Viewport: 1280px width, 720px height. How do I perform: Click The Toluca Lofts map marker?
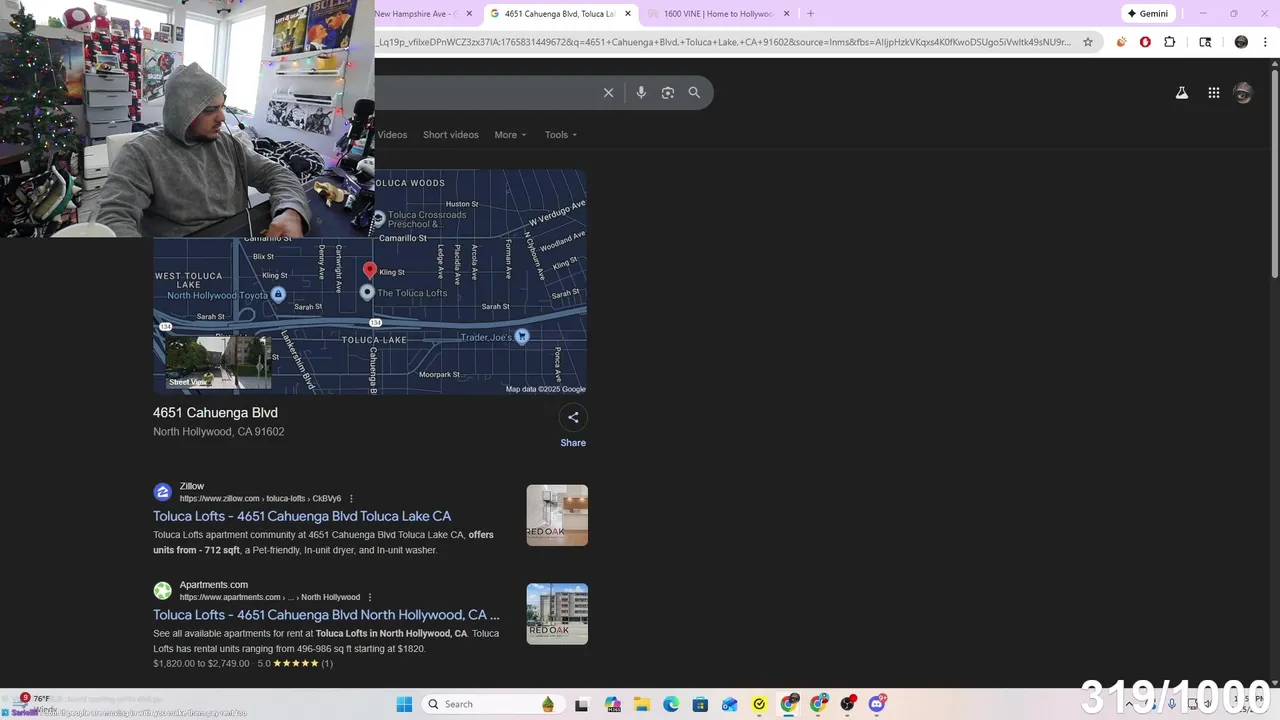367,292
